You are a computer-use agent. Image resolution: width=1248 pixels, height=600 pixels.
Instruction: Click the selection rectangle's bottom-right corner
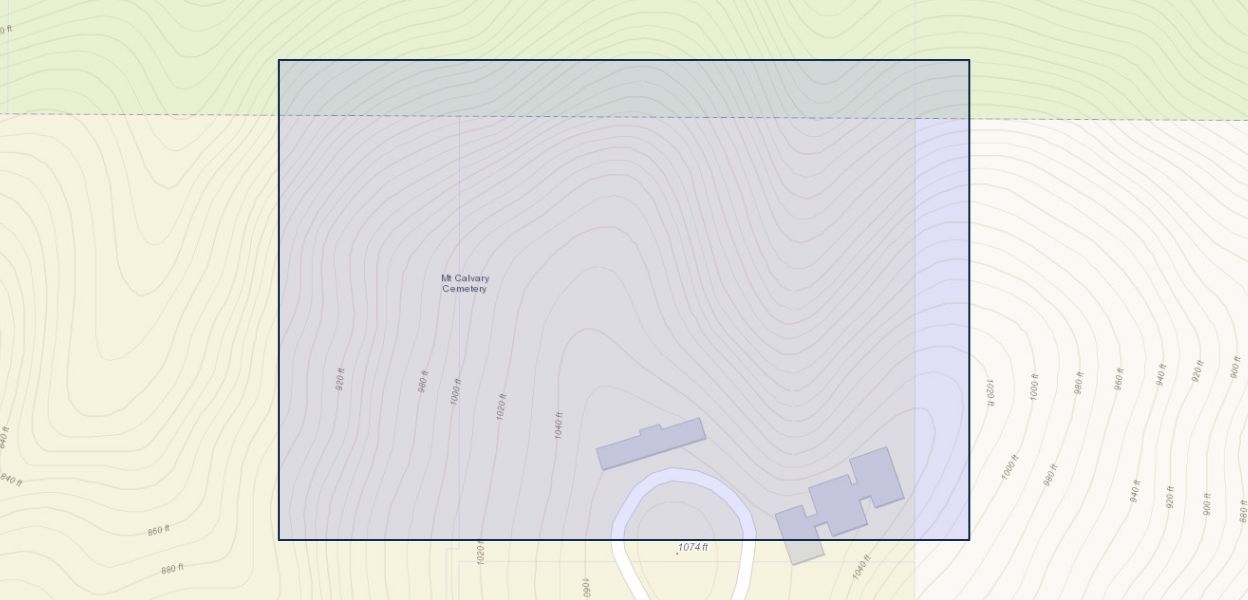[969, 540]
